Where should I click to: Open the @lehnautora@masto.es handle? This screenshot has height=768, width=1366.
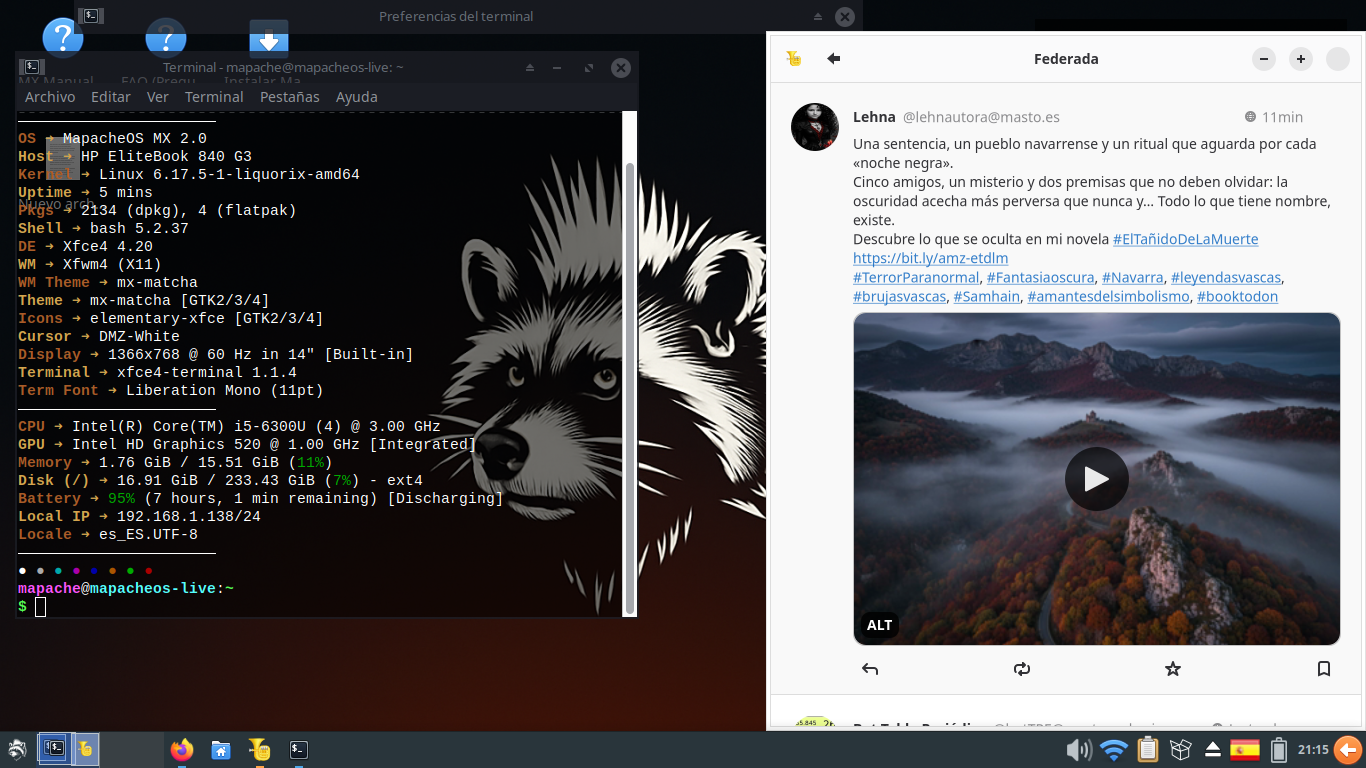pyautogui.click(x=982, y=117)
